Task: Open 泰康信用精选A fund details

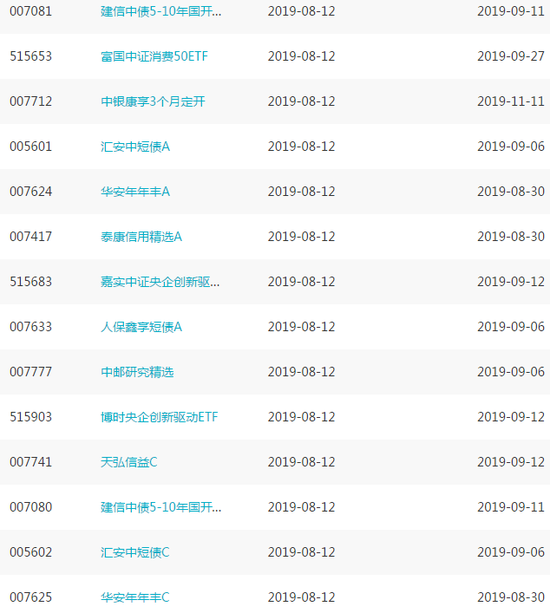Action: tap(142, 237)
